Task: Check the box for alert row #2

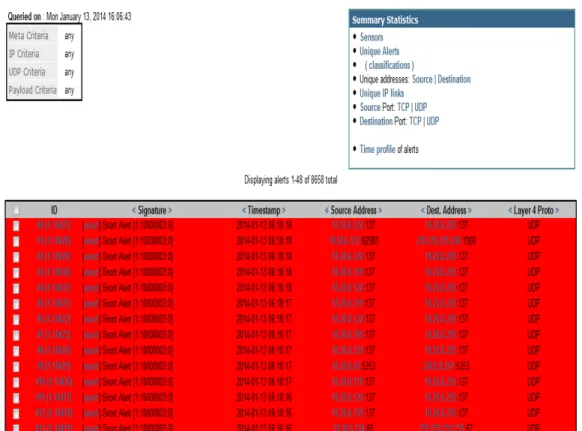Action: click(16, 257)
